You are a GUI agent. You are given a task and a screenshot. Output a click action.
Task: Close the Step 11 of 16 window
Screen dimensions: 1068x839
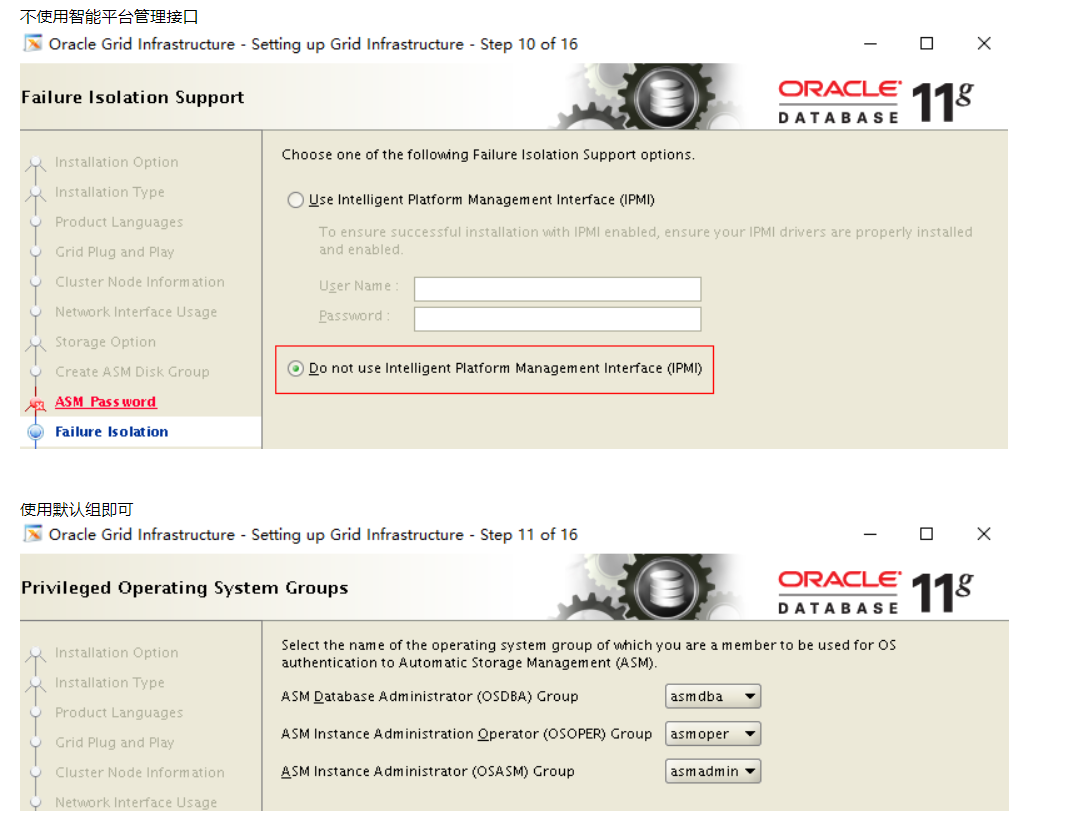tap(984, 534)
